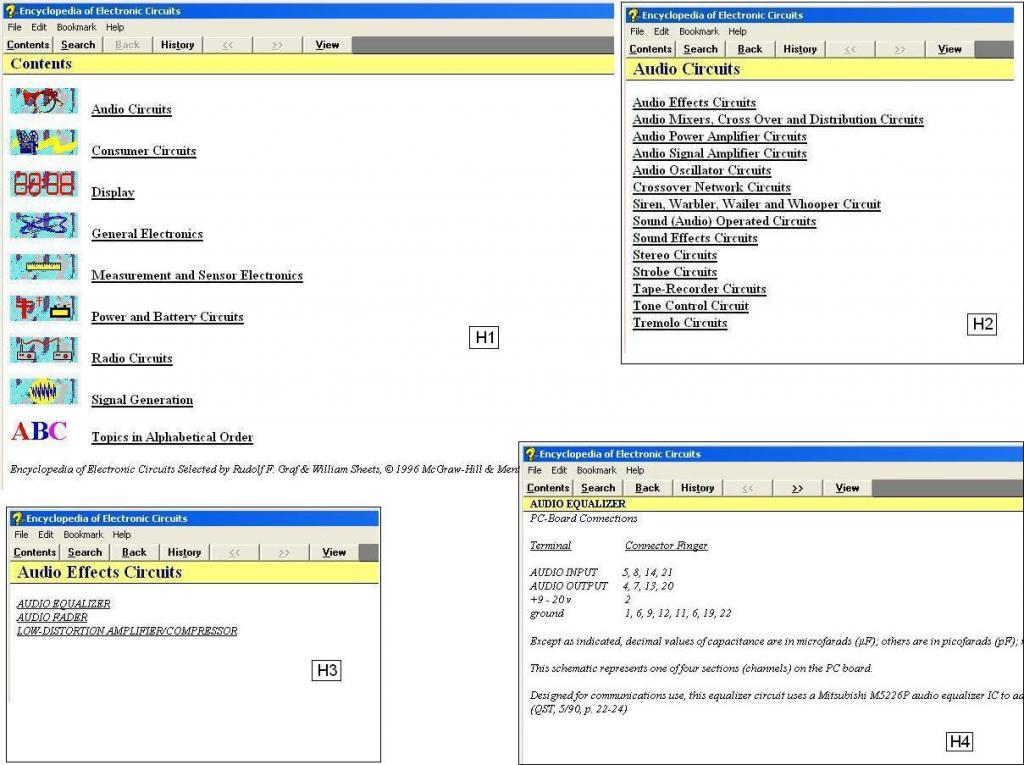Click Search button in Audio Circuits window
The width and height of the screenshot is (1024, 765).
[x=700, y=49]
